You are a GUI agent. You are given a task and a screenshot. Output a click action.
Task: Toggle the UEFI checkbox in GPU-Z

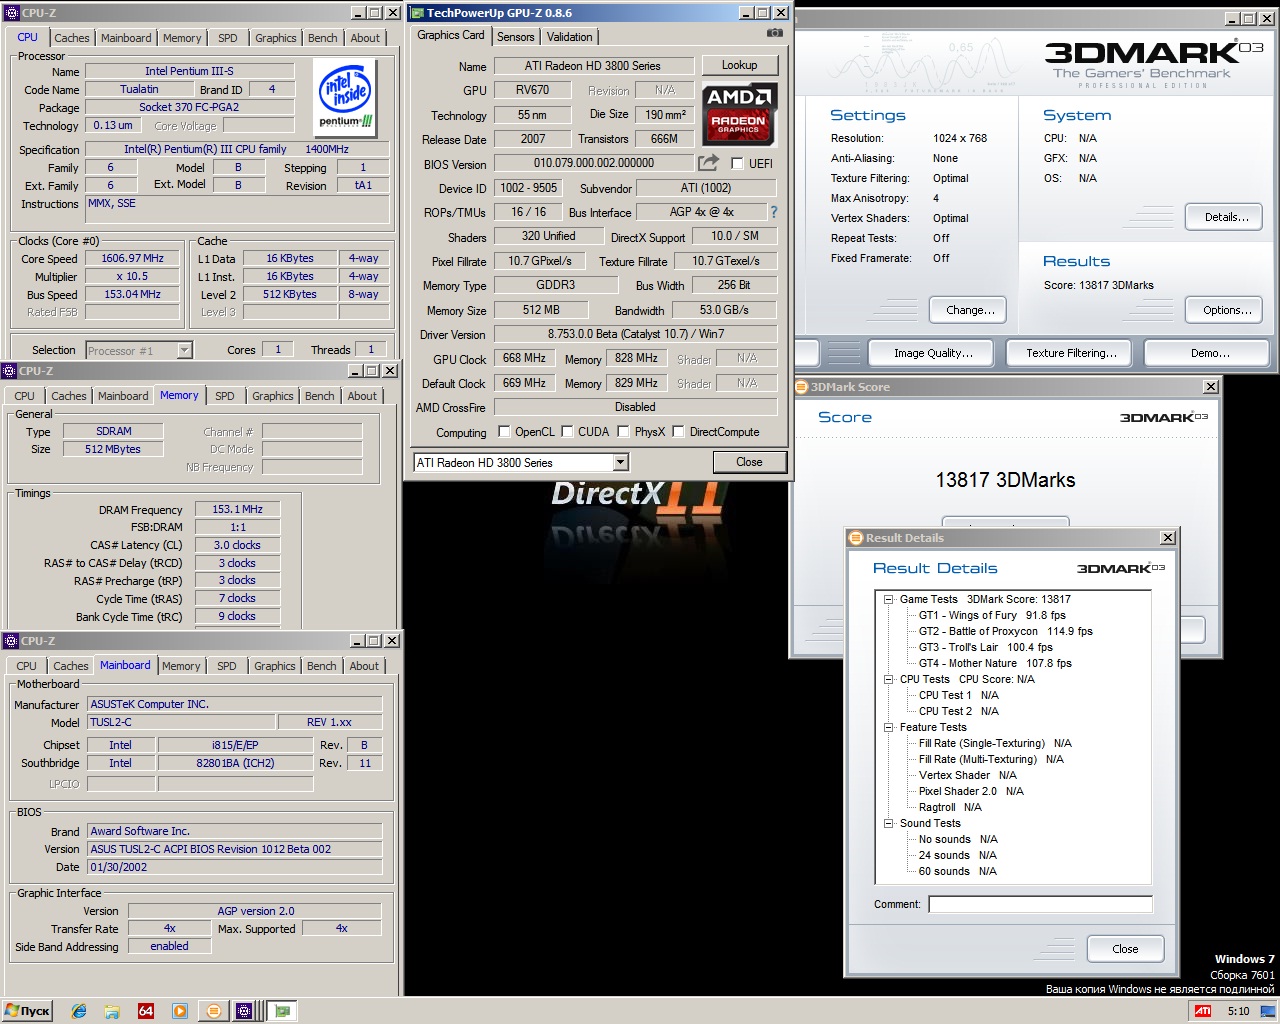pos(737,164)
